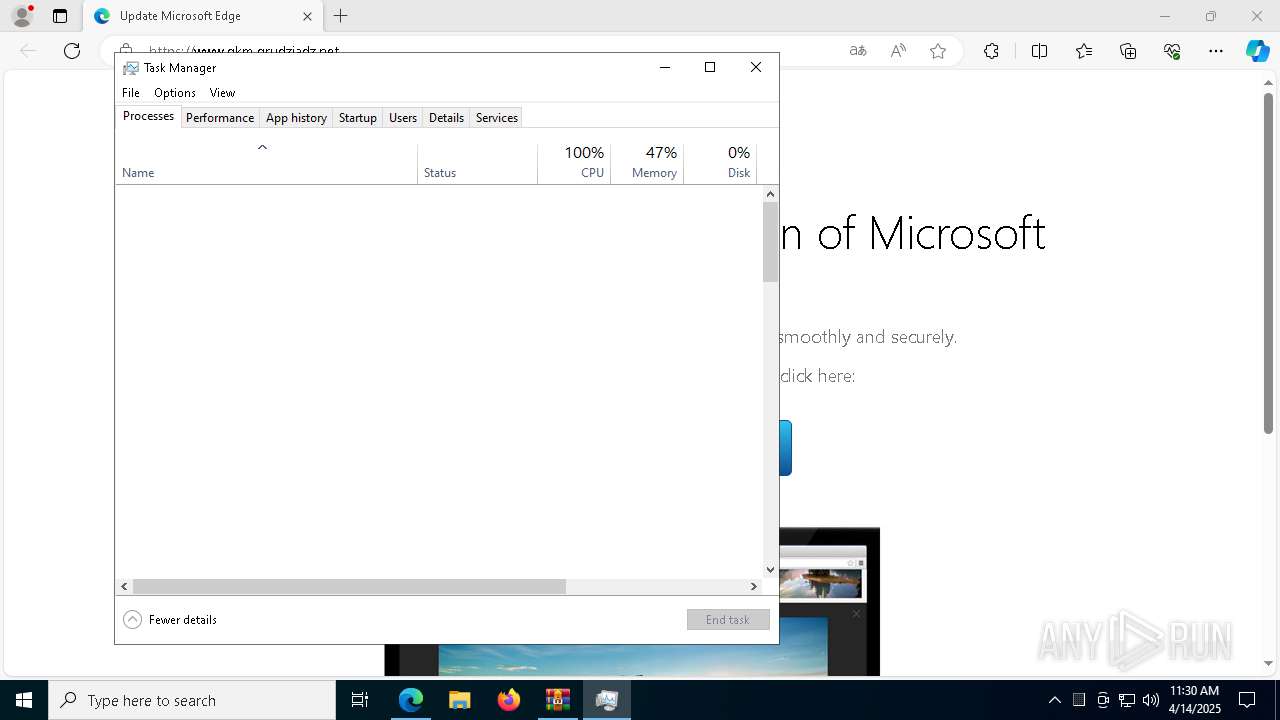This screenshot has height=720, width=1280.
Task: Open Edge tab actions menu icon
Action: click(x=60, y=16)
